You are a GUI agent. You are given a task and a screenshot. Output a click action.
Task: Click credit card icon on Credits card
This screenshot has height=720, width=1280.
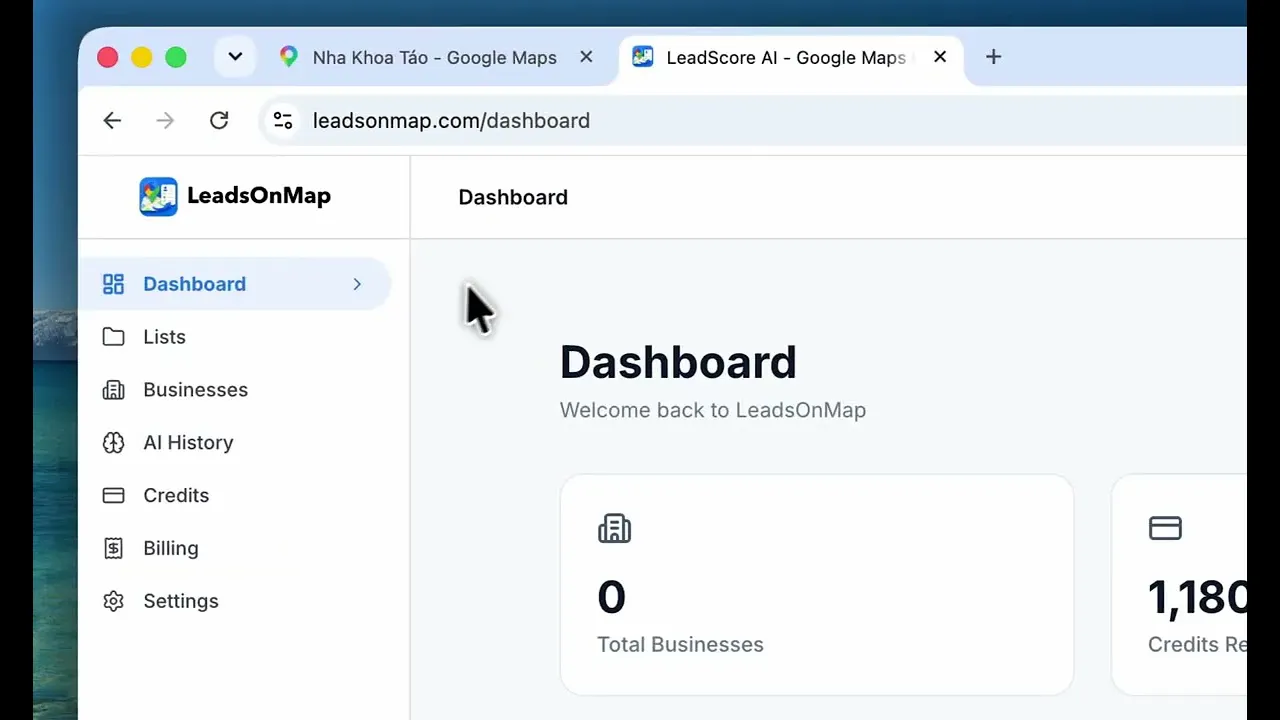(1165, 528)
